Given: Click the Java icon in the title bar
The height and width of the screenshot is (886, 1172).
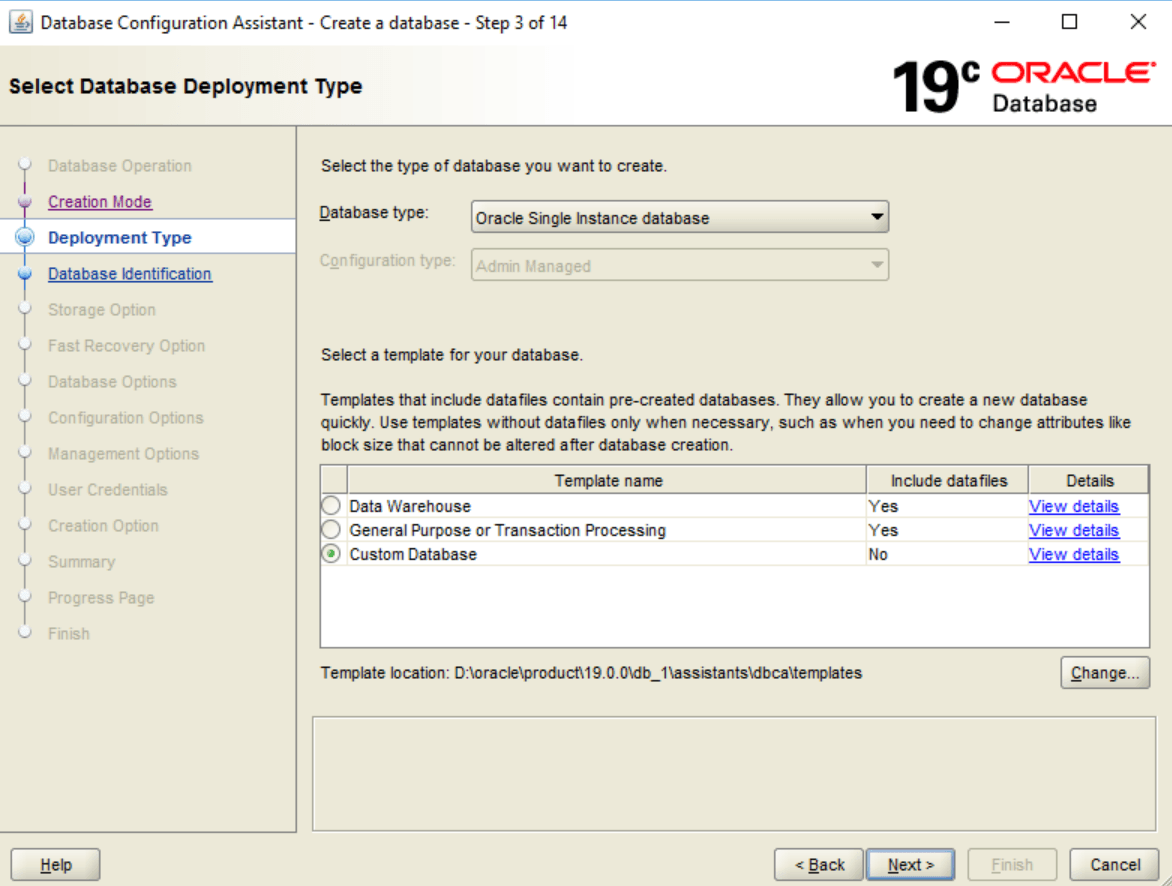Looking at the screenshot, I should click(20, 22).
